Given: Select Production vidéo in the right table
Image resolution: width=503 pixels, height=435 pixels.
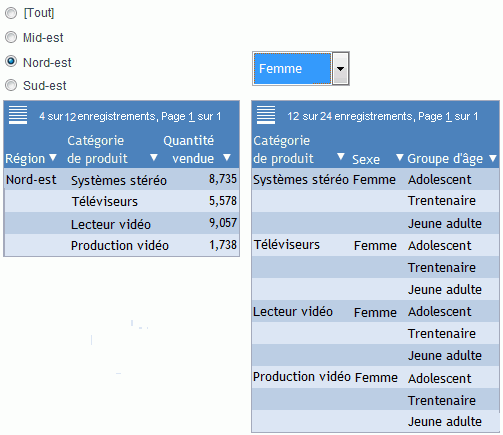Looking at the screenshot, I should [x=302, y=377].
